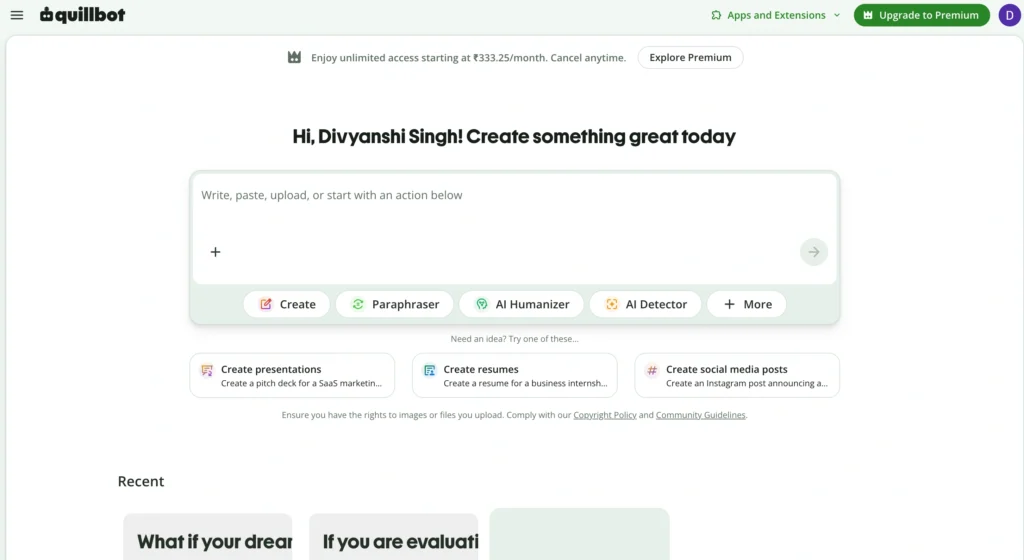The image size is (1024, 560).
Task: Click the presentations card icon
Action: pos(207,370)
